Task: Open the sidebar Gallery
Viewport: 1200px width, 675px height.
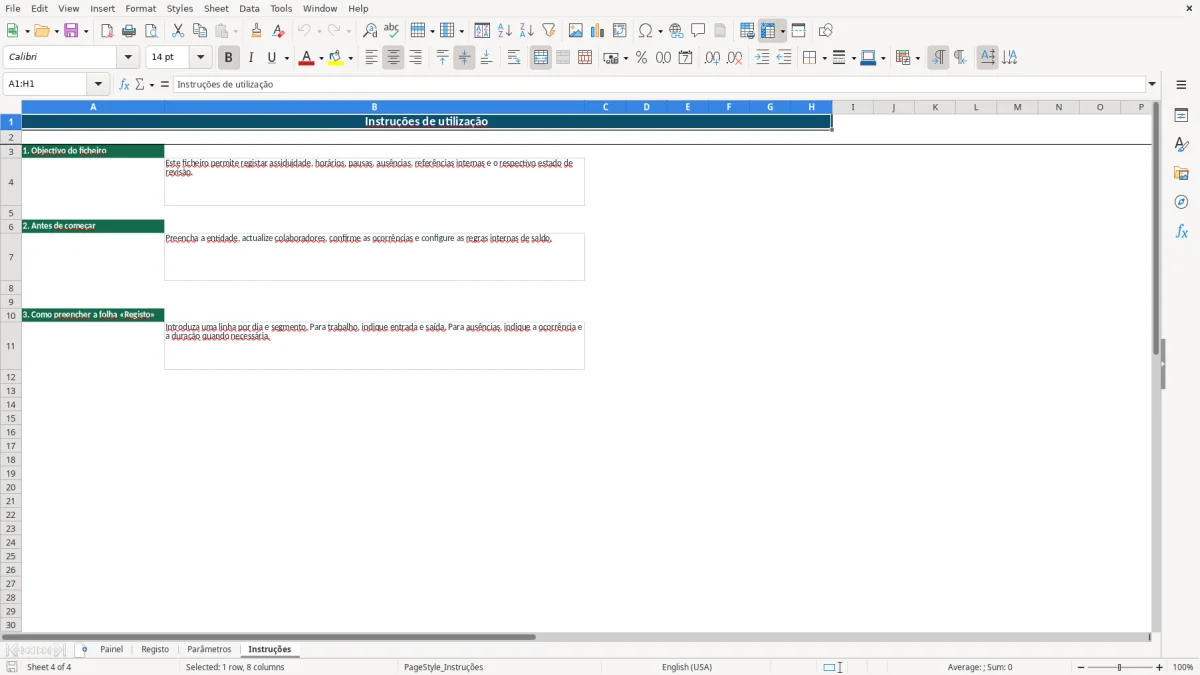Action: coord(1181,173)
